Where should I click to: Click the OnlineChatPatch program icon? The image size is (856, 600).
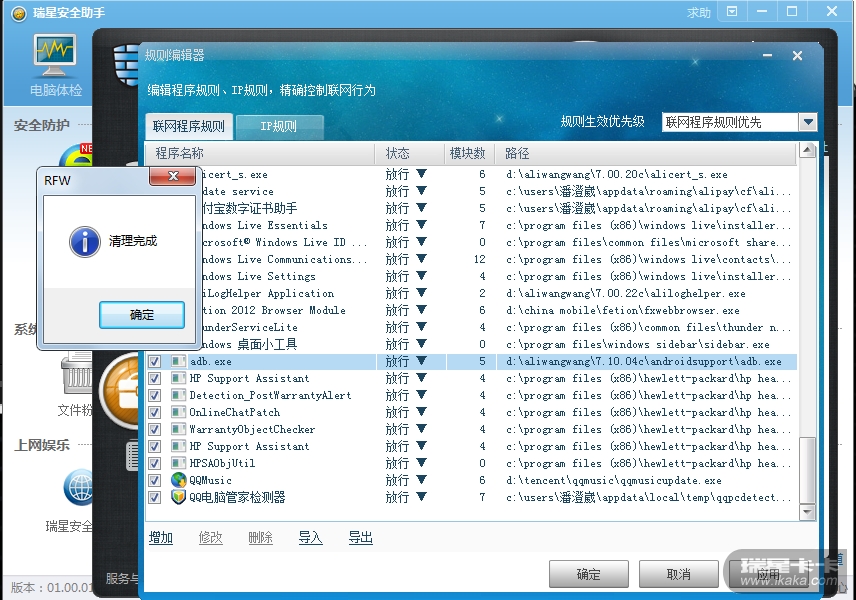[179, 412]
